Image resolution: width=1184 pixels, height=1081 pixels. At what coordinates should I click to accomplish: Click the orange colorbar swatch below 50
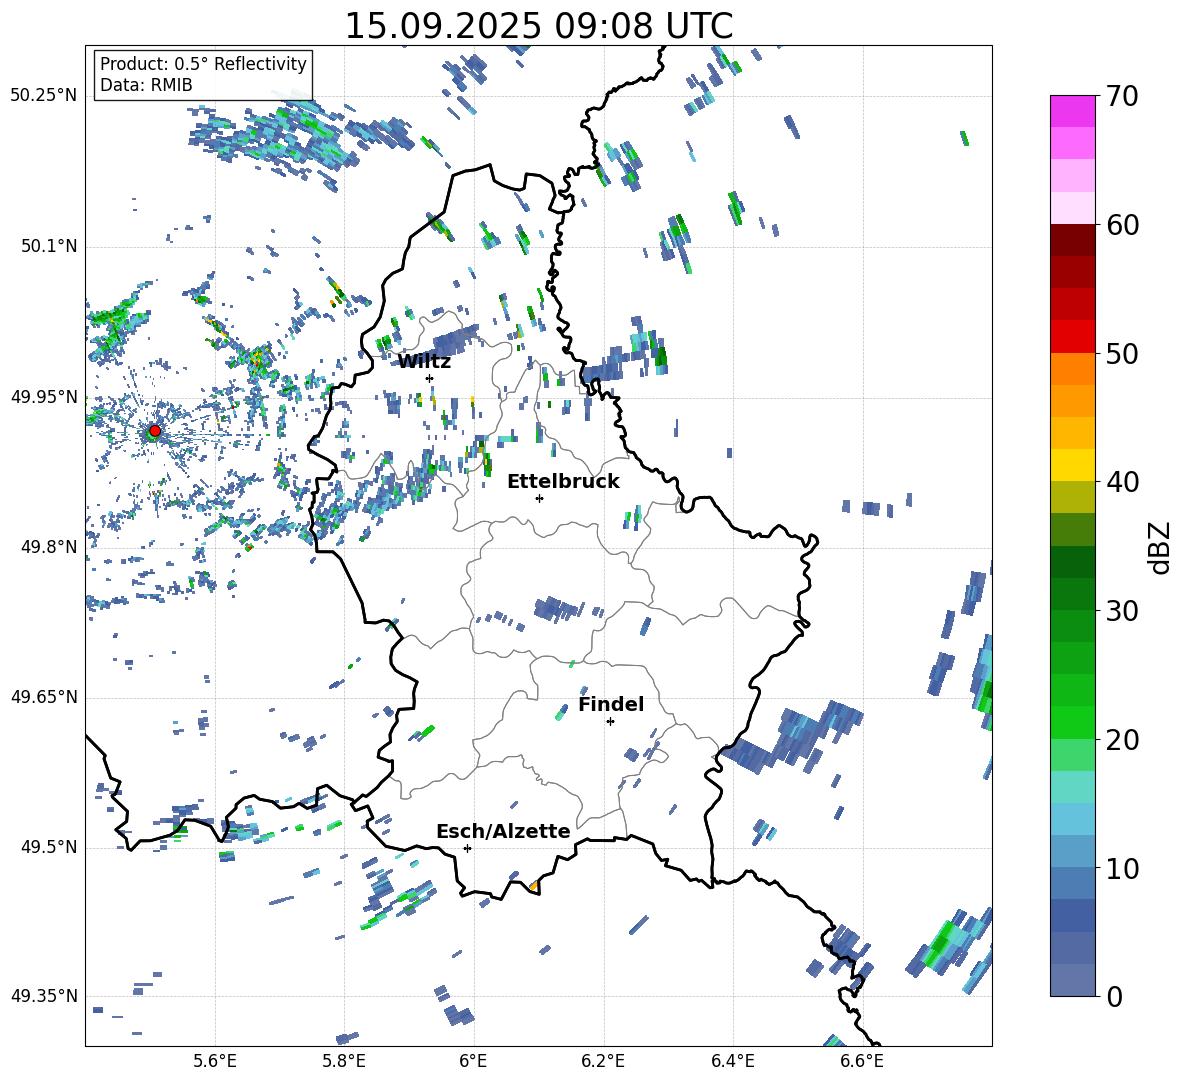[x=1072, y=369]
